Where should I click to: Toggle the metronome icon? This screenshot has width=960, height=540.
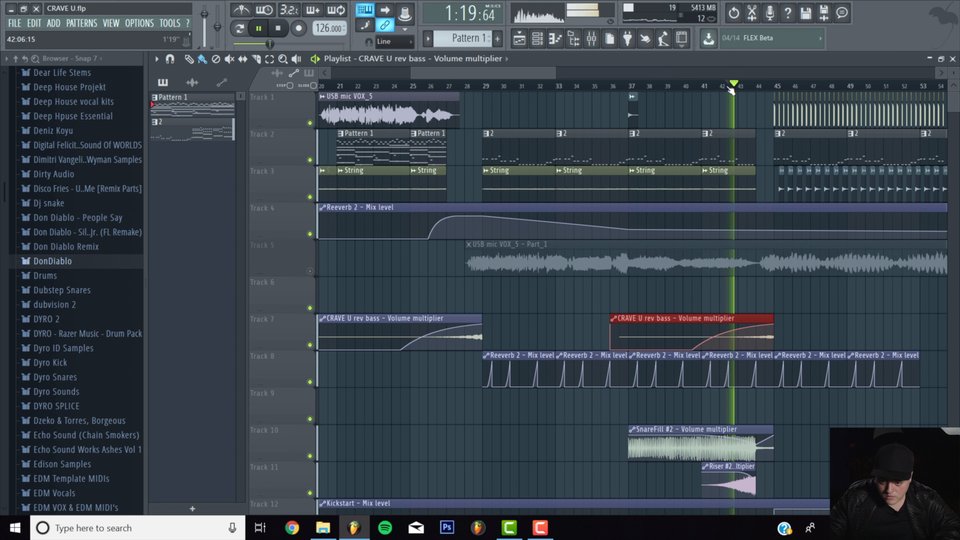point(241,10)
